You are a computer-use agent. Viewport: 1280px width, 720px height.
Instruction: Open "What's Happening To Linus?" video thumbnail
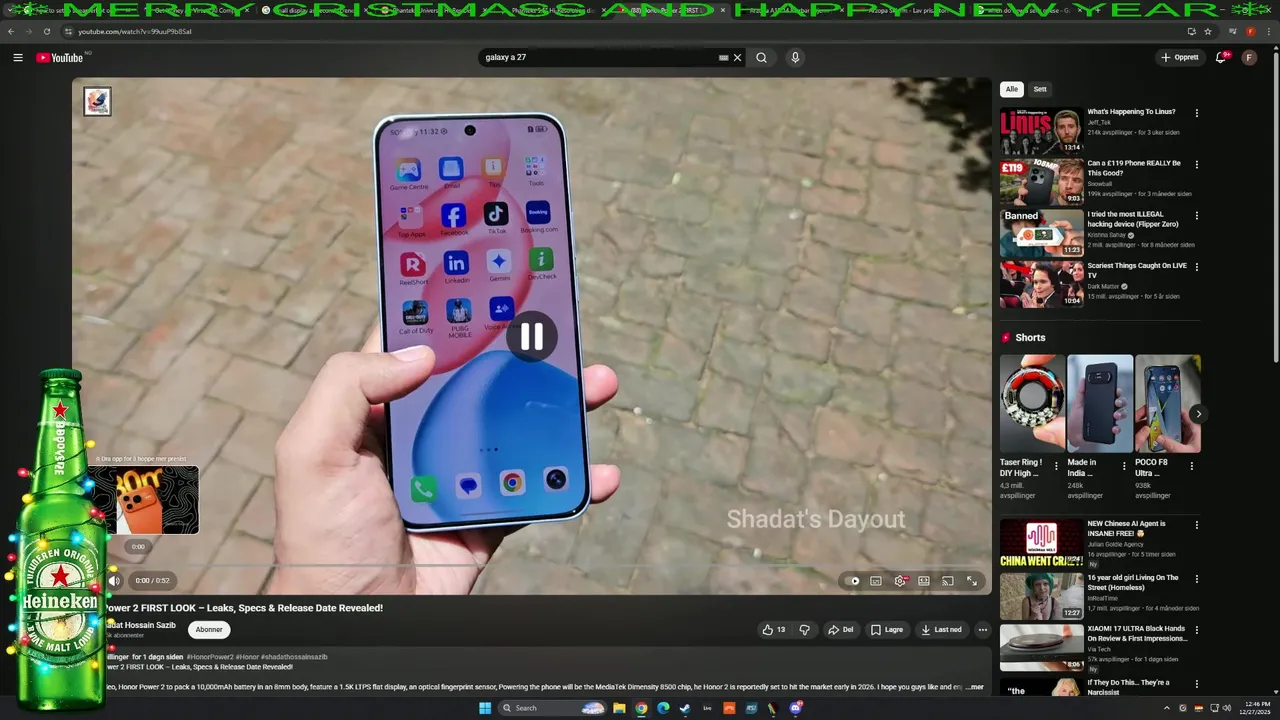[x=1041, y=131]
